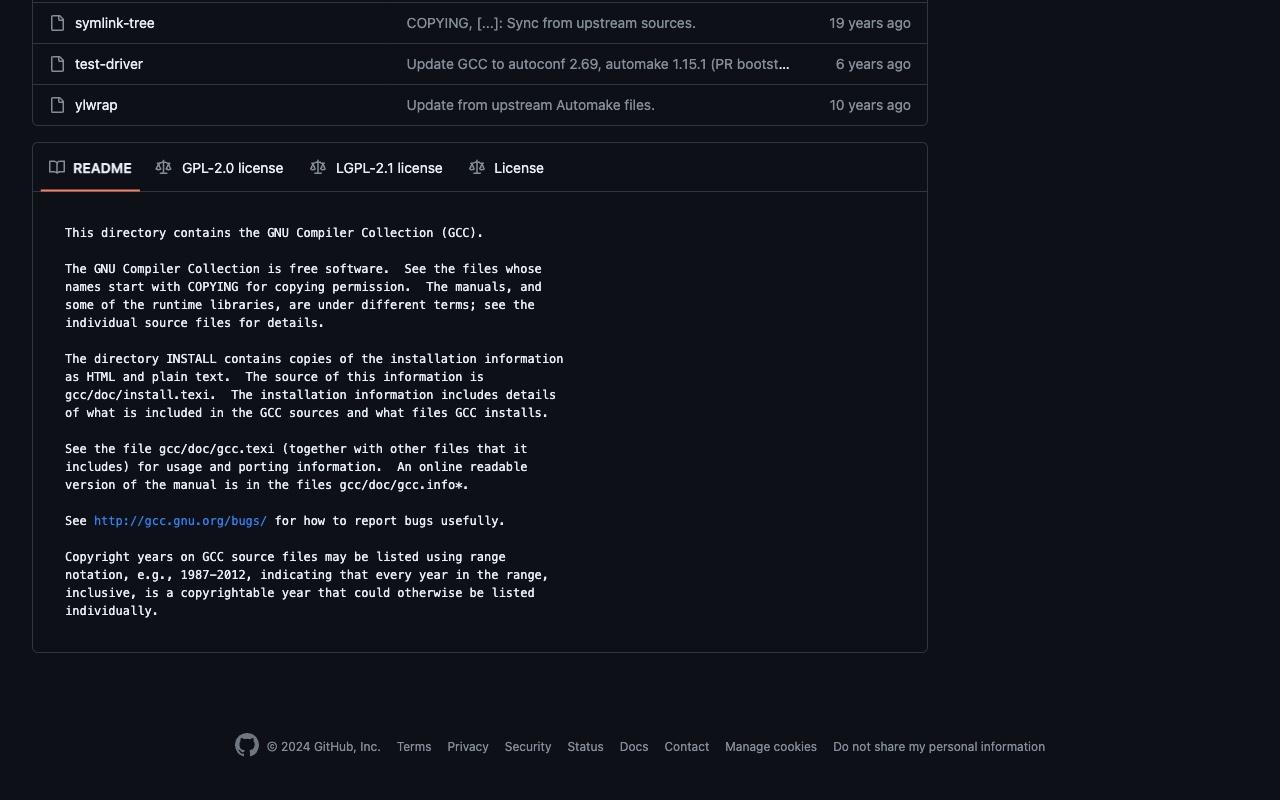Click '© 2024 GitHub, Inc.' footer text
The height and width of the screenshot is (800, 1280).
(324, 747)
